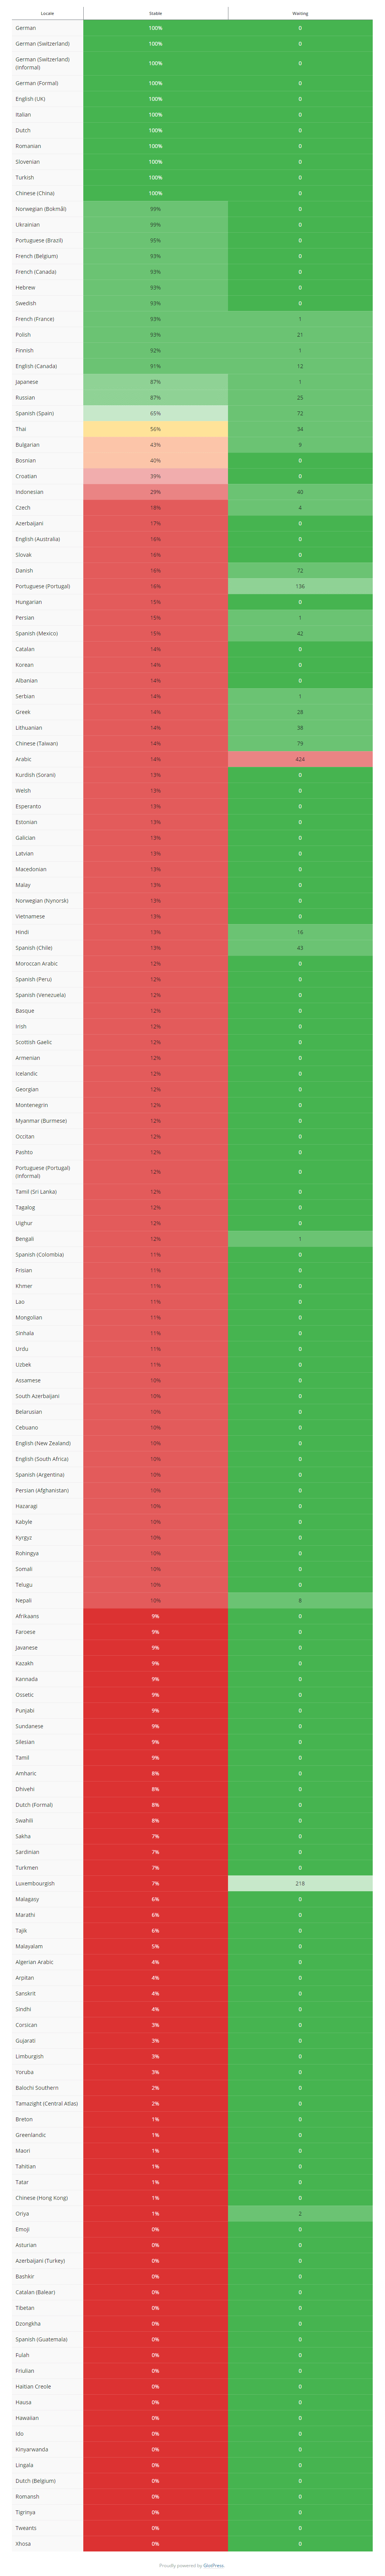
Task: Open the 136 waiting count for Portuguese (Portugal)
Action: coord(300,586)
